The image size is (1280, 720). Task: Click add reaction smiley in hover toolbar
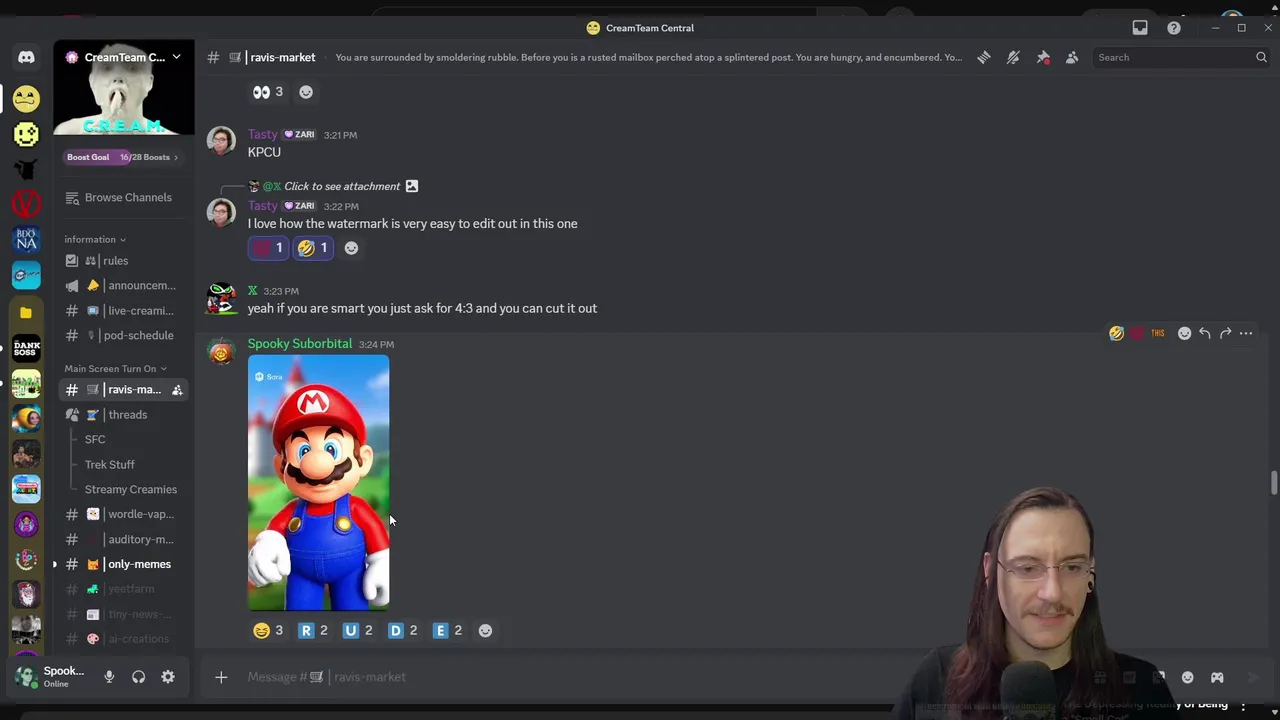1184,333
